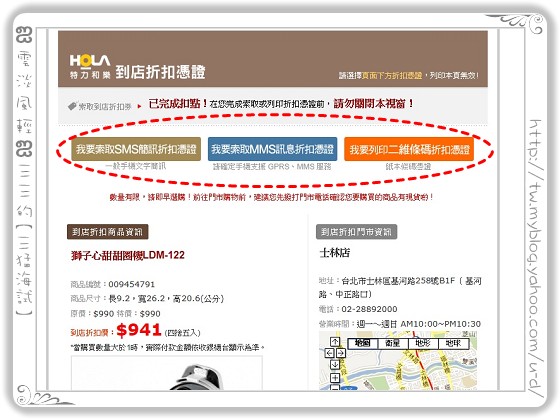
Task: Pan the map left with the arrow
Action: pyautogui.click(x=329, y=353)
